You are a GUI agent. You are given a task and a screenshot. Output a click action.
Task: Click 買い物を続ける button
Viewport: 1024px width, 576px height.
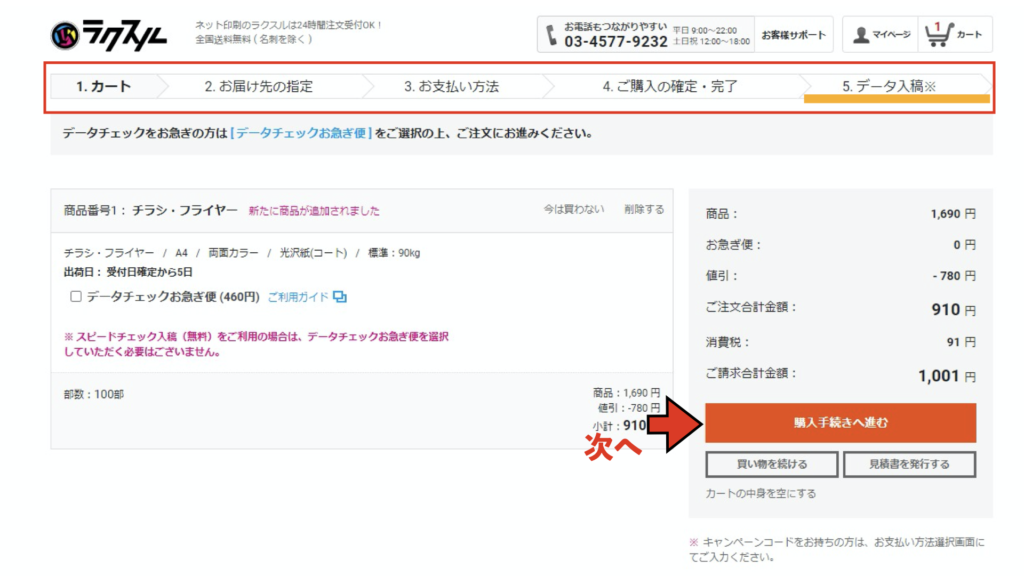[x=771, y=464]
